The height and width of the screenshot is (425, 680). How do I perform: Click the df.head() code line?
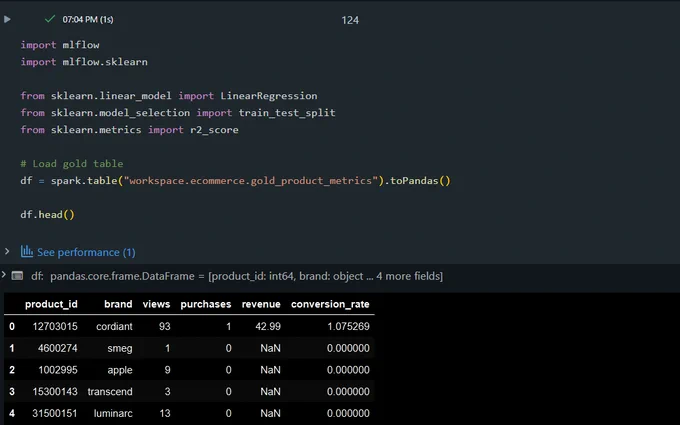pos(47,215)
